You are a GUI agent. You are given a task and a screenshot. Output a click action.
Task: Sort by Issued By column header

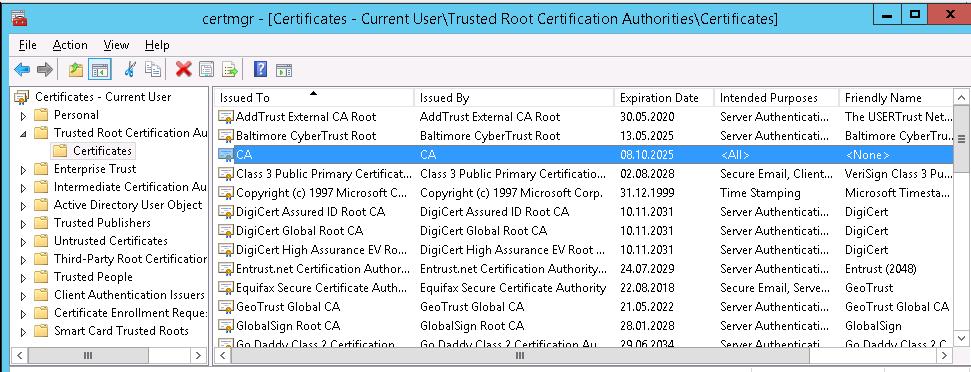pos(514,98)
